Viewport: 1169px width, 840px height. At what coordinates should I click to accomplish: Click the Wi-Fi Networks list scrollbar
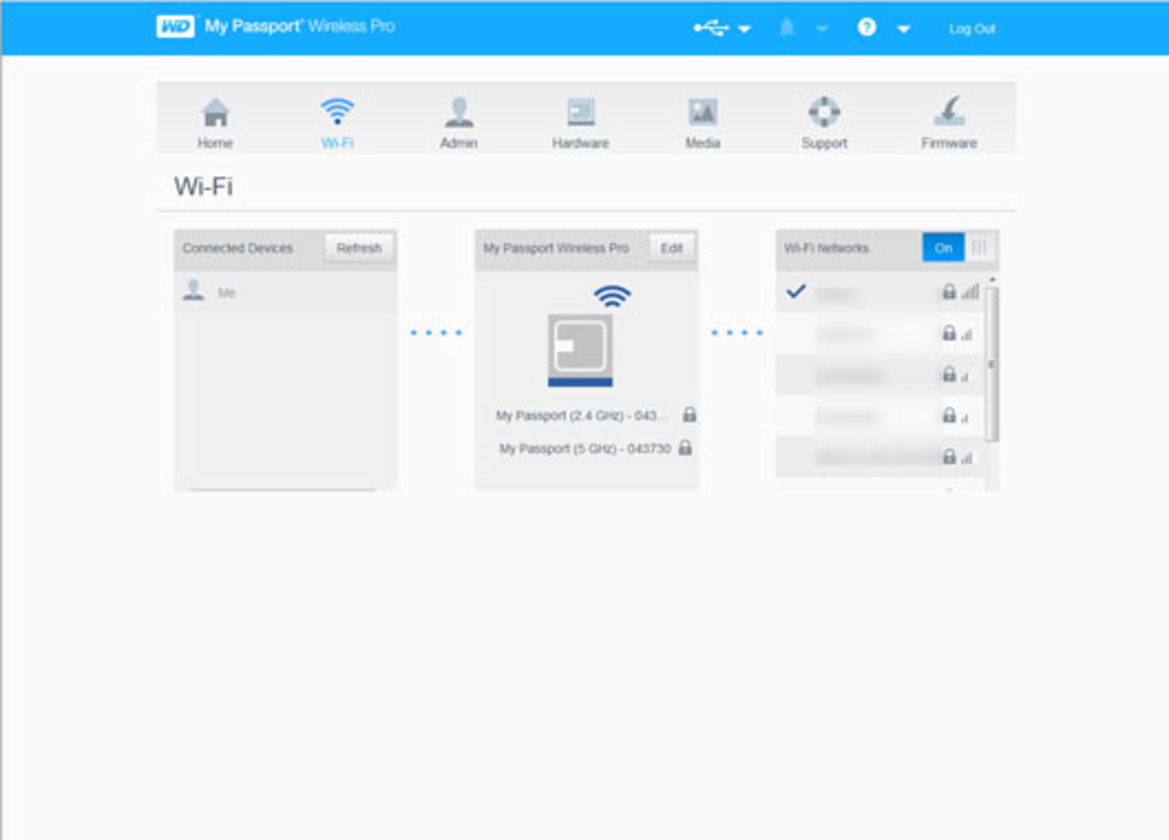click(x=992, y=364)
